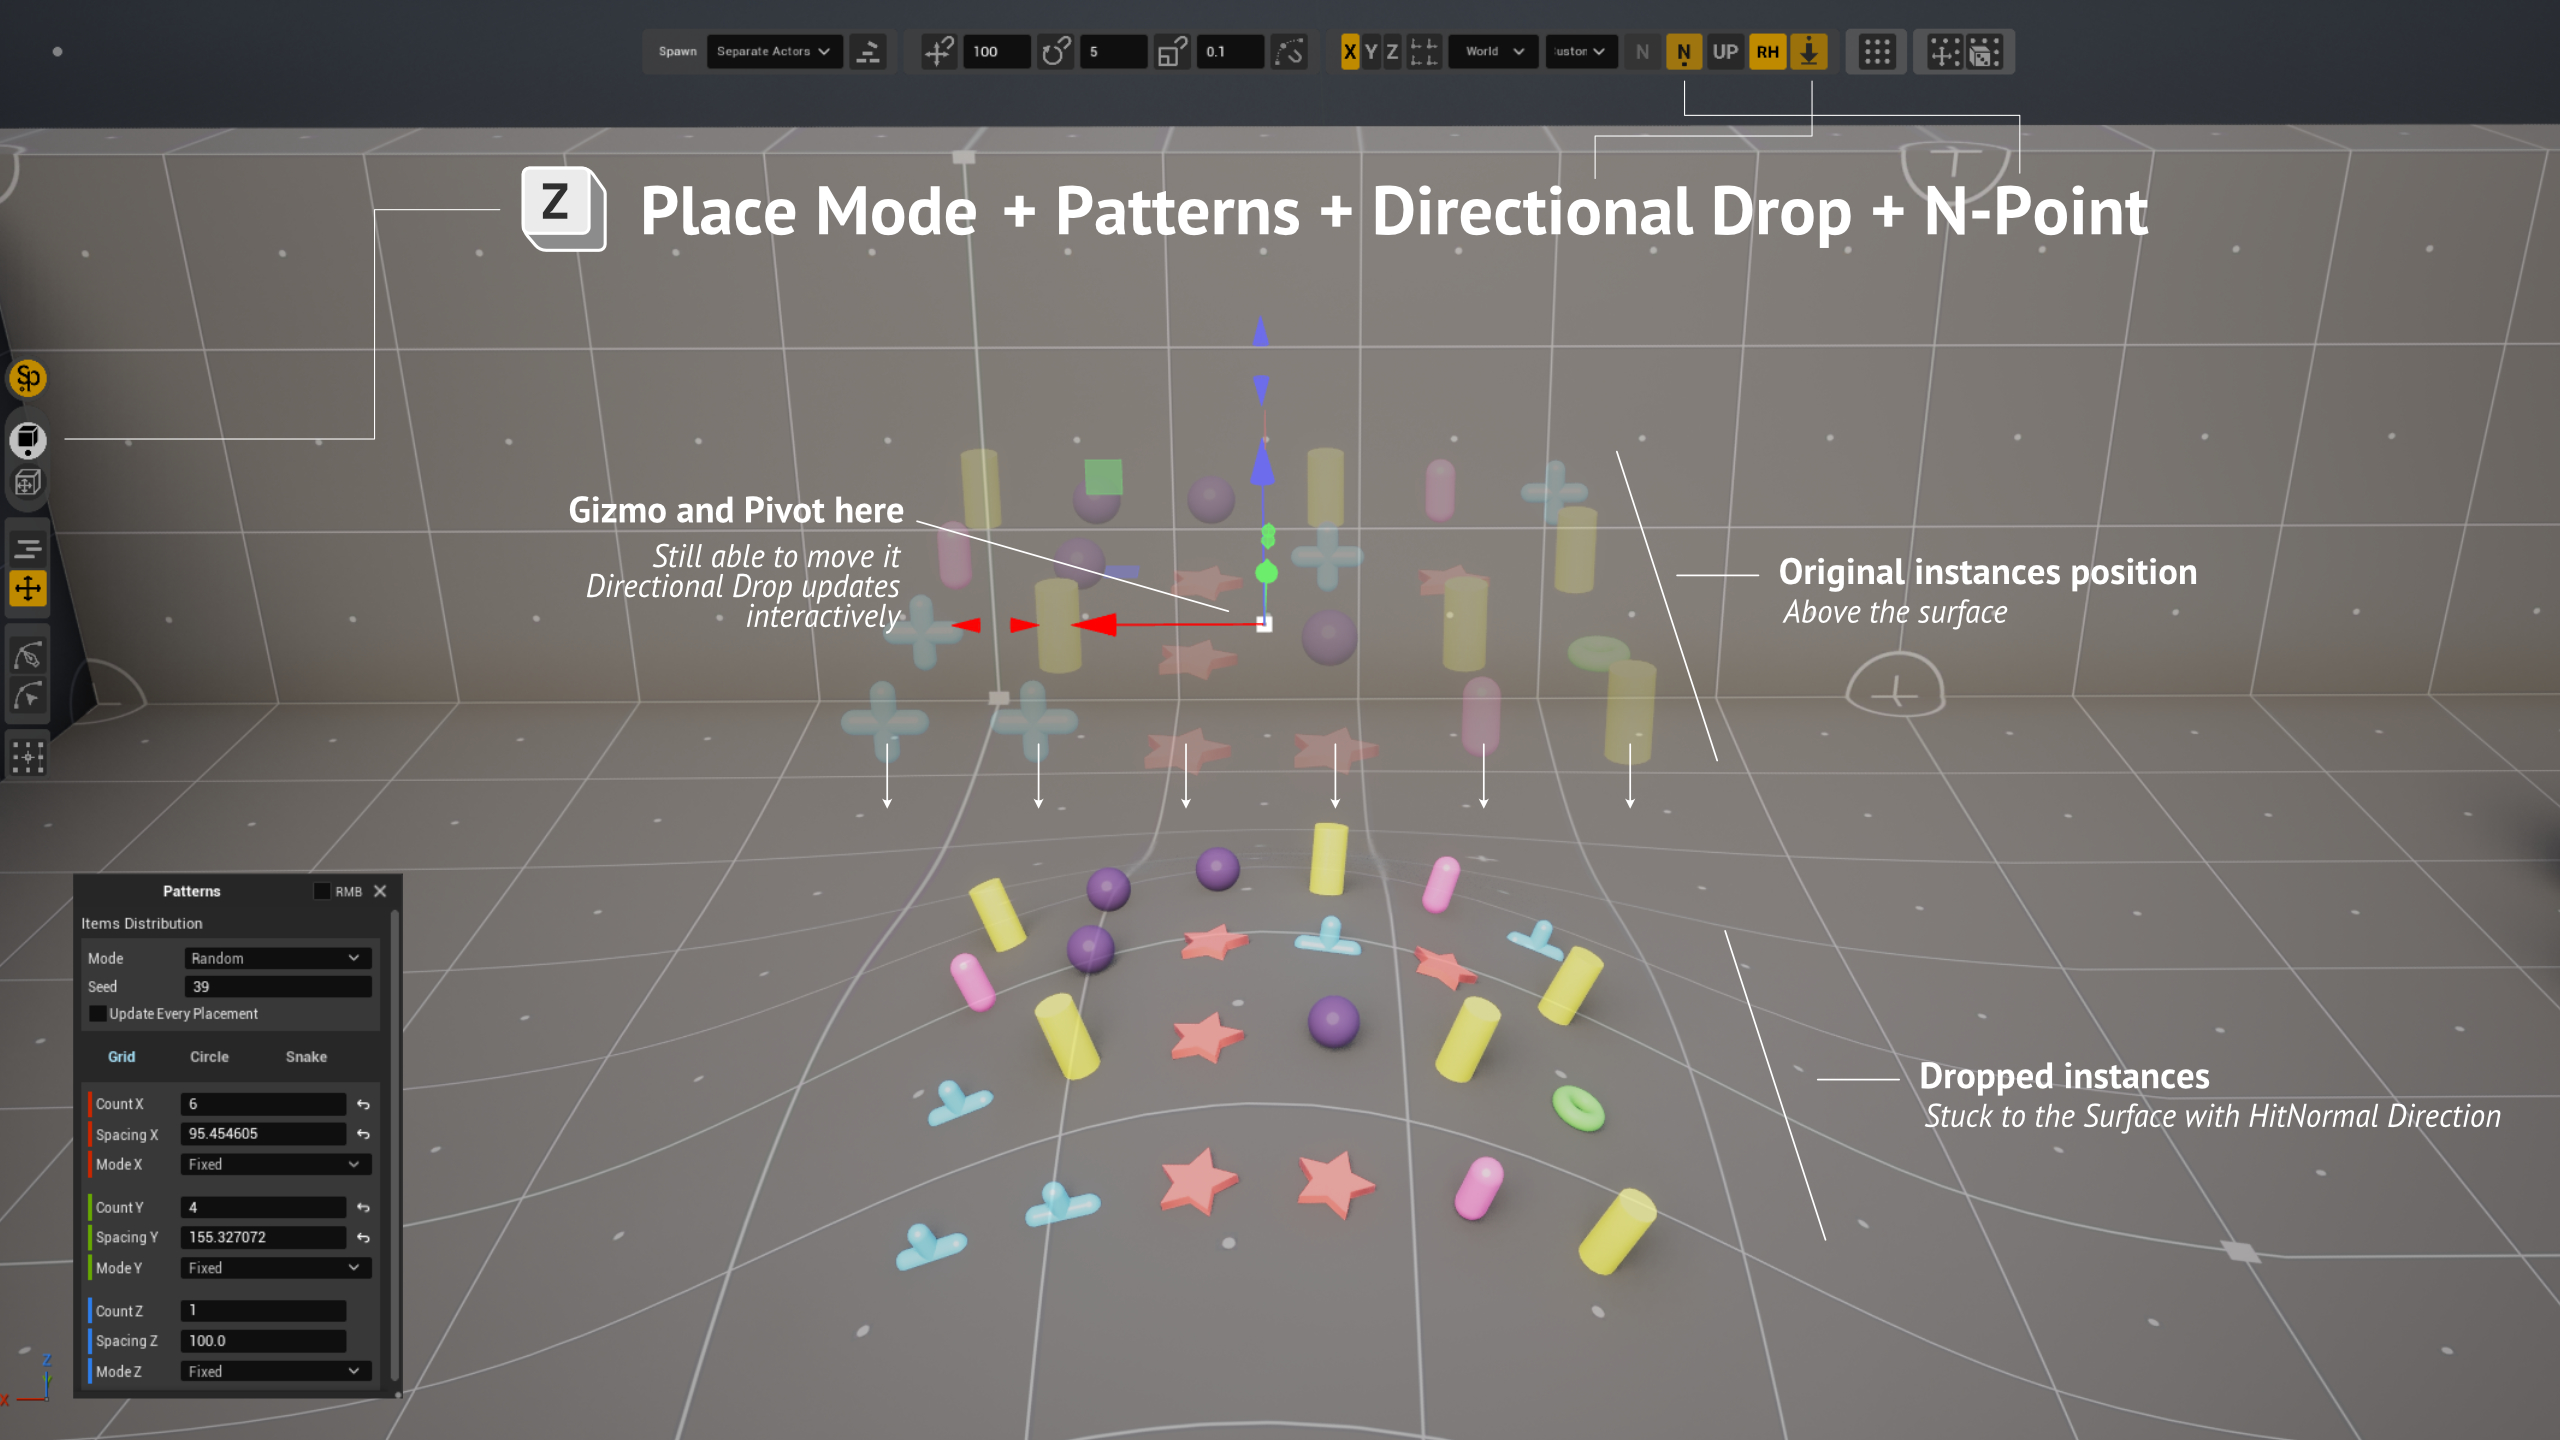Click the move-with-grid icon in toolbar
2560x1440 pixels.
pyautogui.click(x=1944, y=51)
